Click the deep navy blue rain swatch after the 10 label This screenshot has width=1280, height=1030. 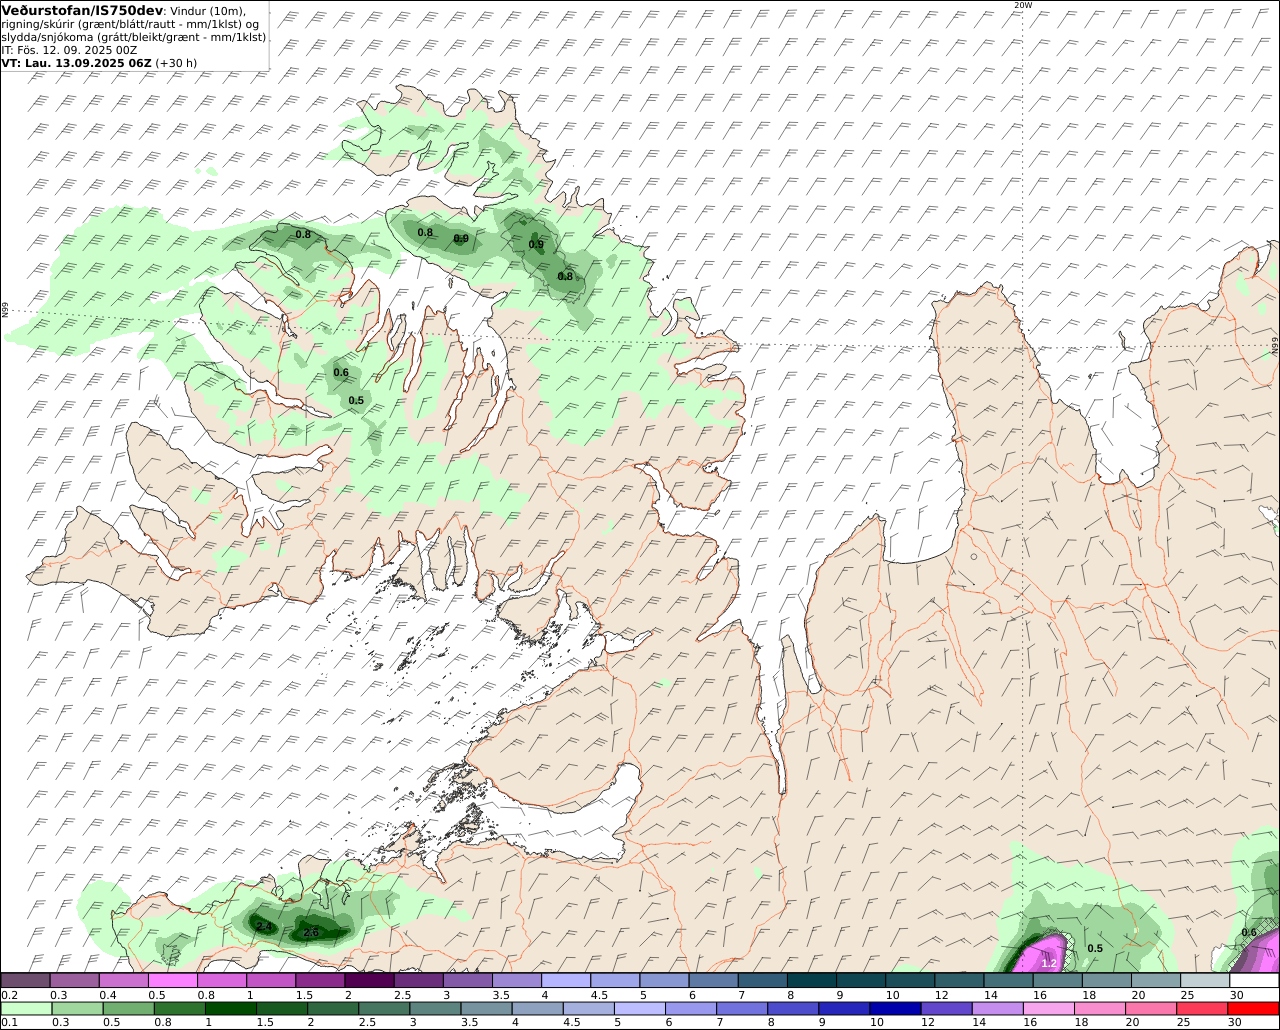[895, 1008]
